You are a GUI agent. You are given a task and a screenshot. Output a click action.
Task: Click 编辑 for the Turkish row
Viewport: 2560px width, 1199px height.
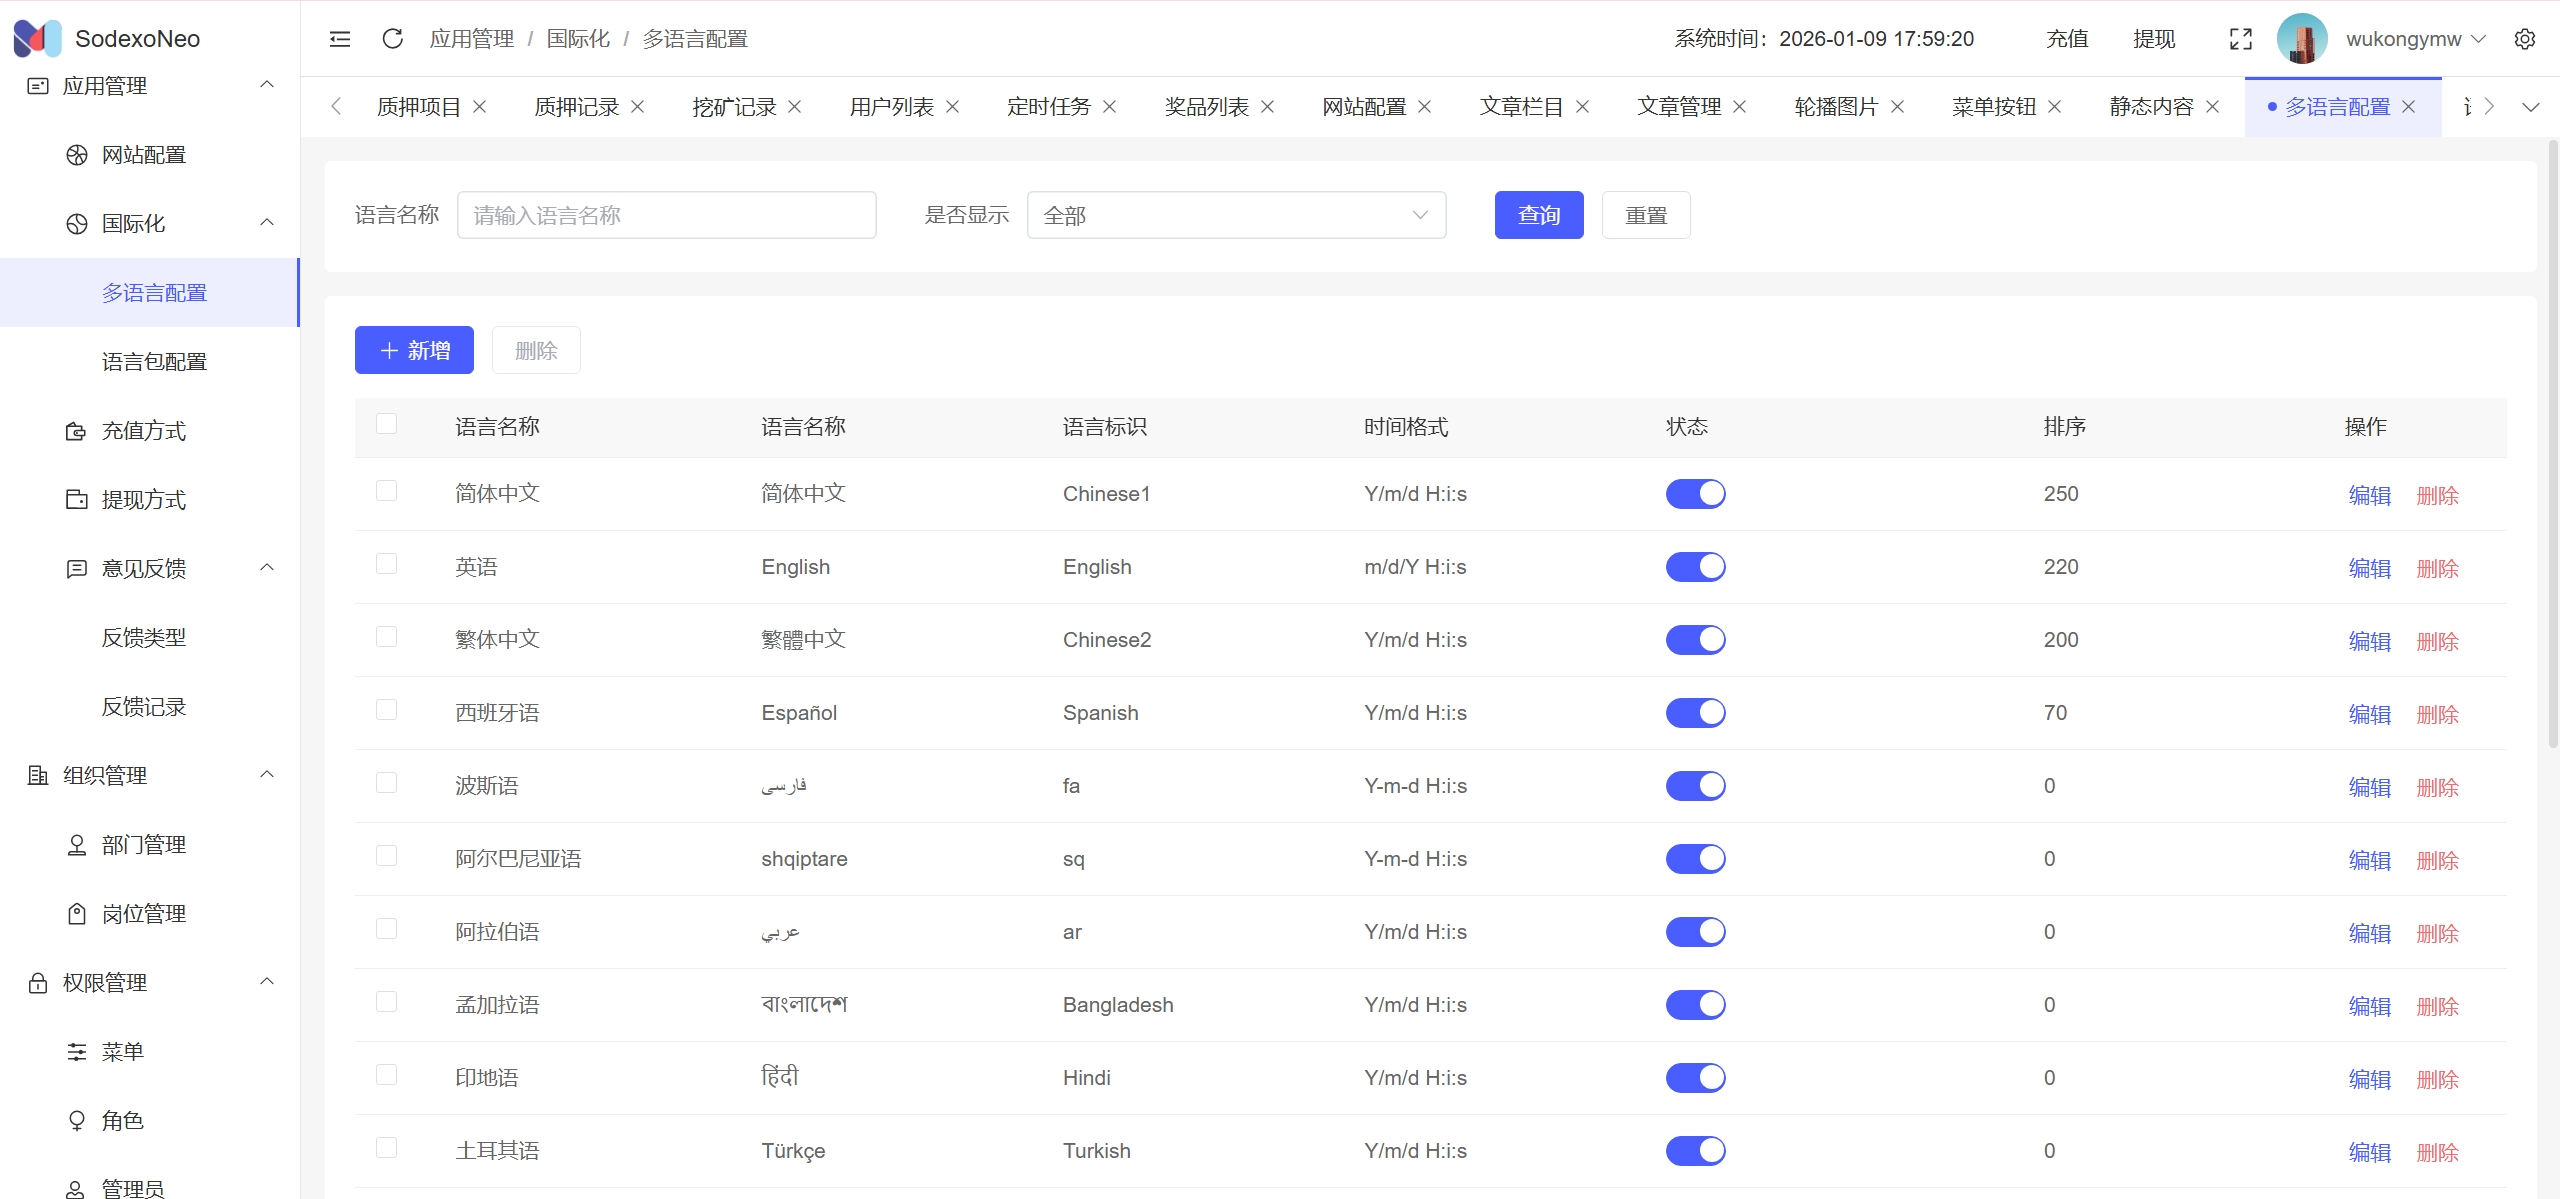[x=2369, y=1152]
